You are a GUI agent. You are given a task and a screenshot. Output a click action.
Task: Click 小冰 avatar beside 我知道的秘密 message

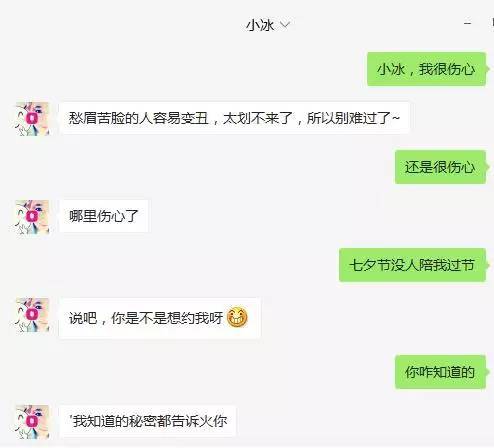click(33, 422)
